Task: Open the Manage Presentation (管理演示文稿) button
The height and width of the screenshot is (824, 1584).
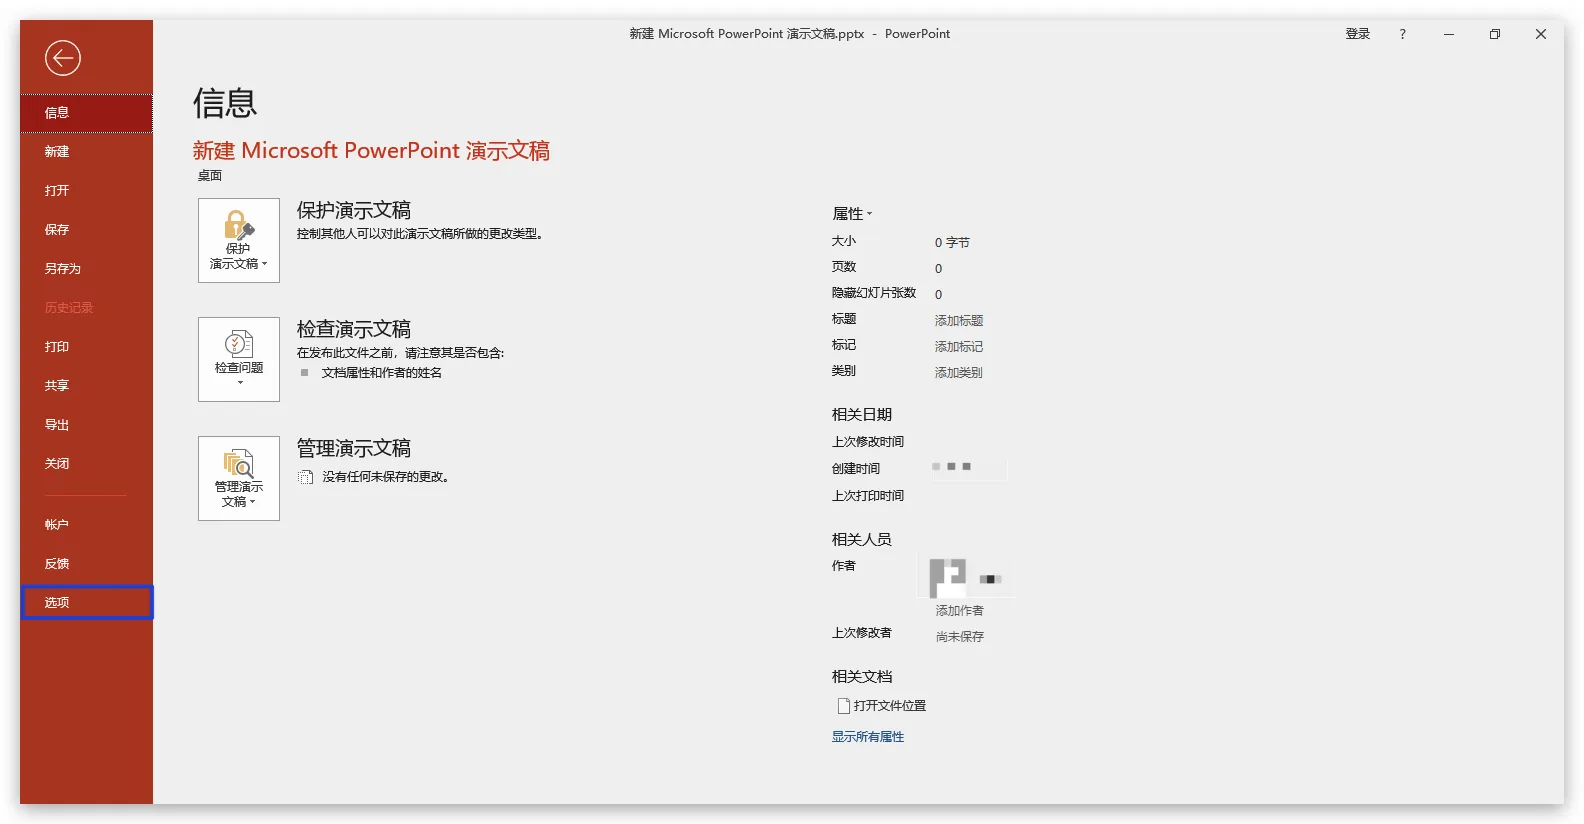Action: 239,478
